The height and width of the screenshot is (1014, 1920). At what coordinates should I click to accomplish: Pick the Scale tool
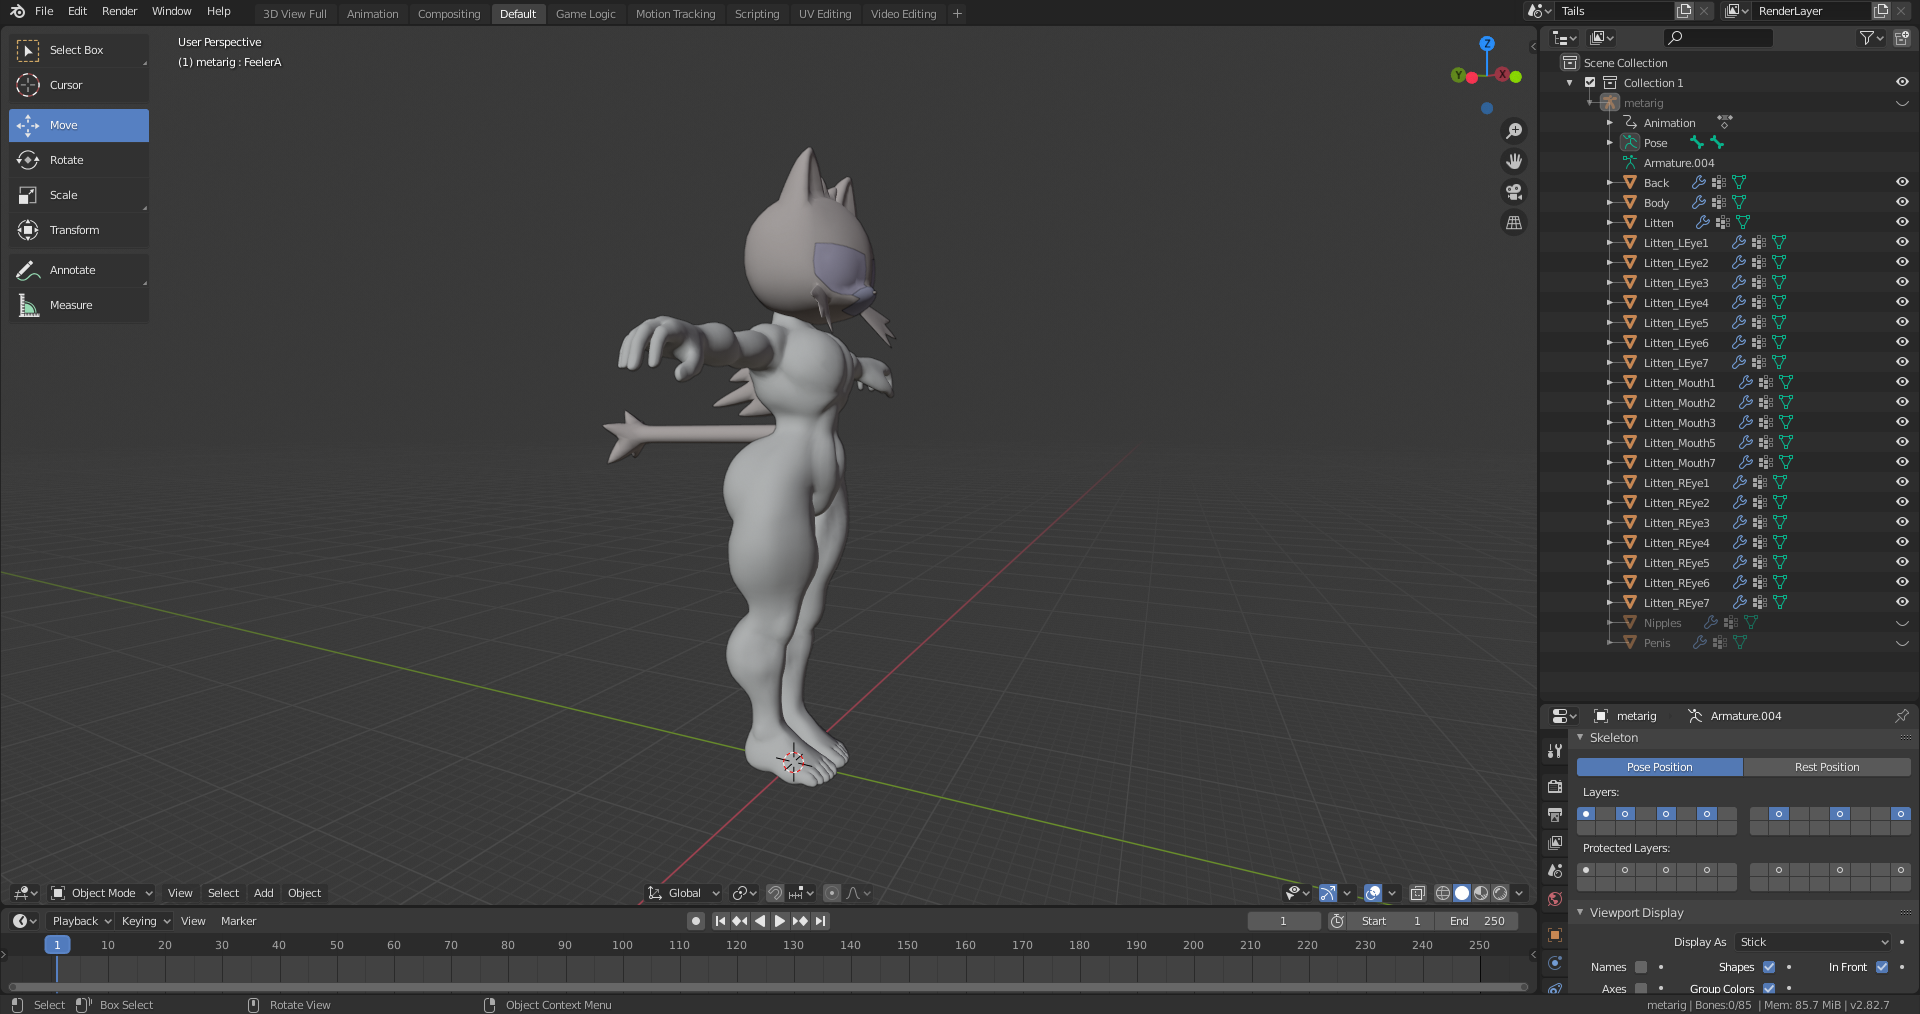pos(79,195)
